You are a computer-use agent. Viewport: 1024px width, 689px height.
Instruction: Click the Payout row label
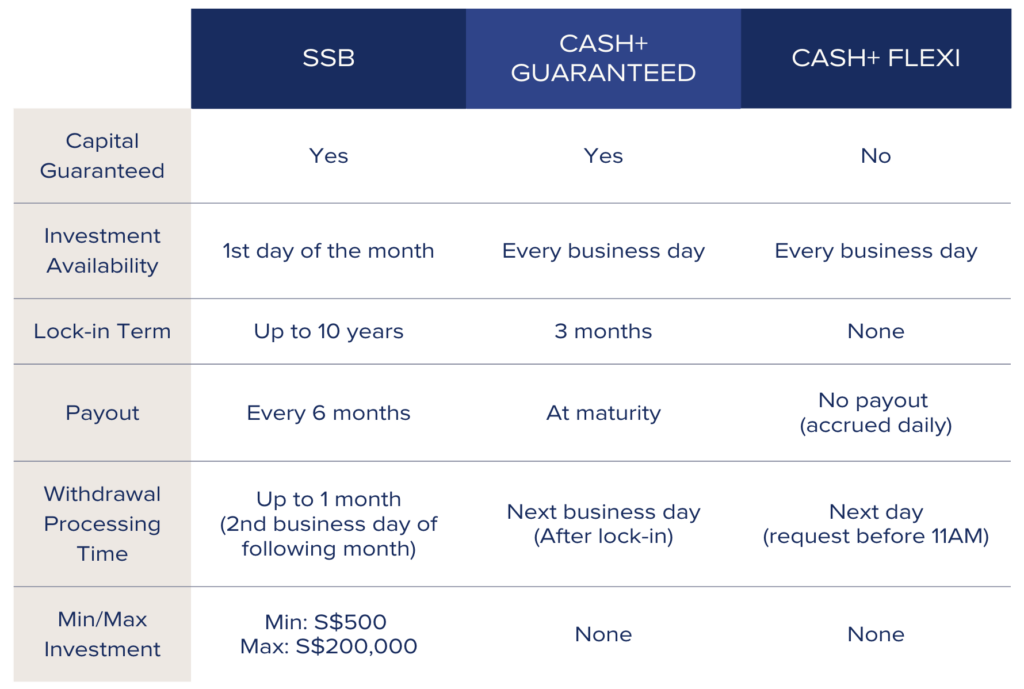click(x=103, y=413)
